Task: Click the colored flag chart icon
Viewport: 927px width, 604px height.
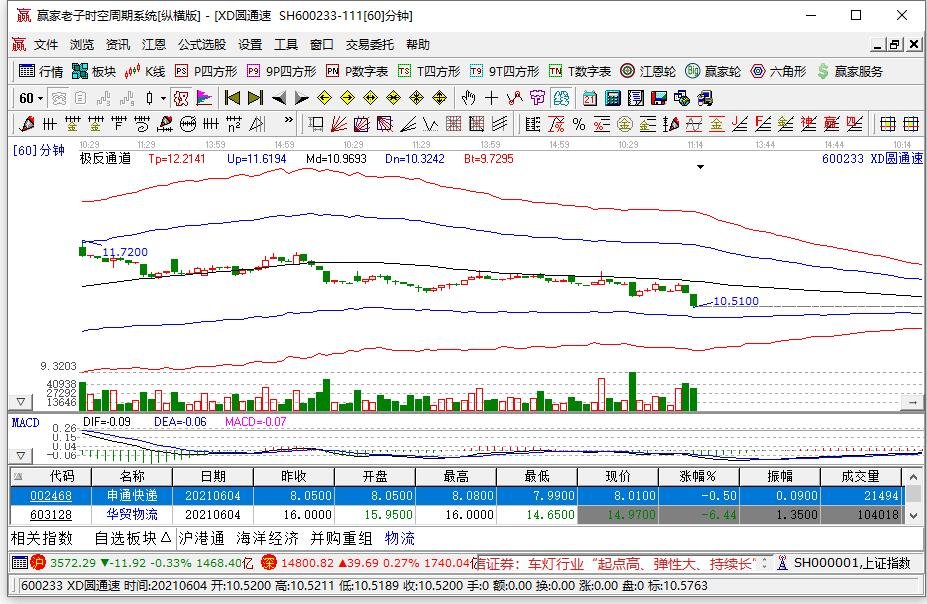Action: [x=204, y=98]
